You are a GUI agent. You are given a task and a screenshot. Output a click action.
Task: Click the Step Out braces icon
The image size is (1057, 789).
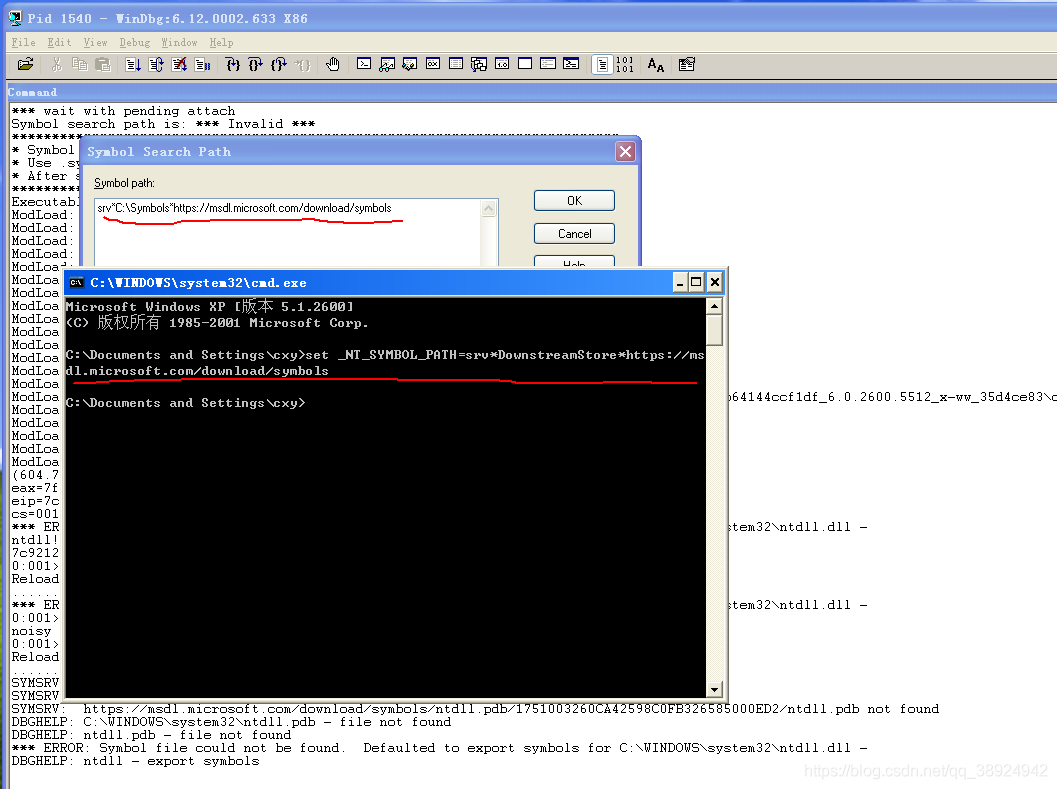point(278,64)
